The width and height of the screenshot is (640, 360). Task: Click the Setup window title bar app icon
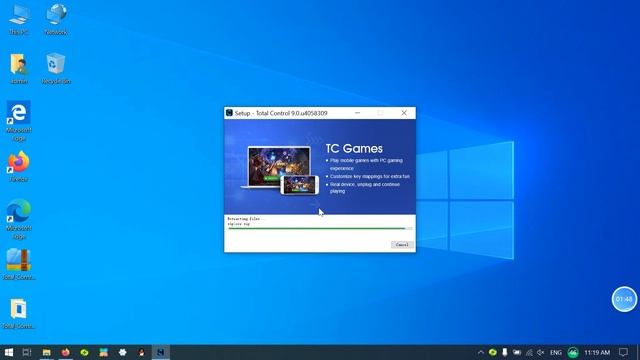click(229, 113)
